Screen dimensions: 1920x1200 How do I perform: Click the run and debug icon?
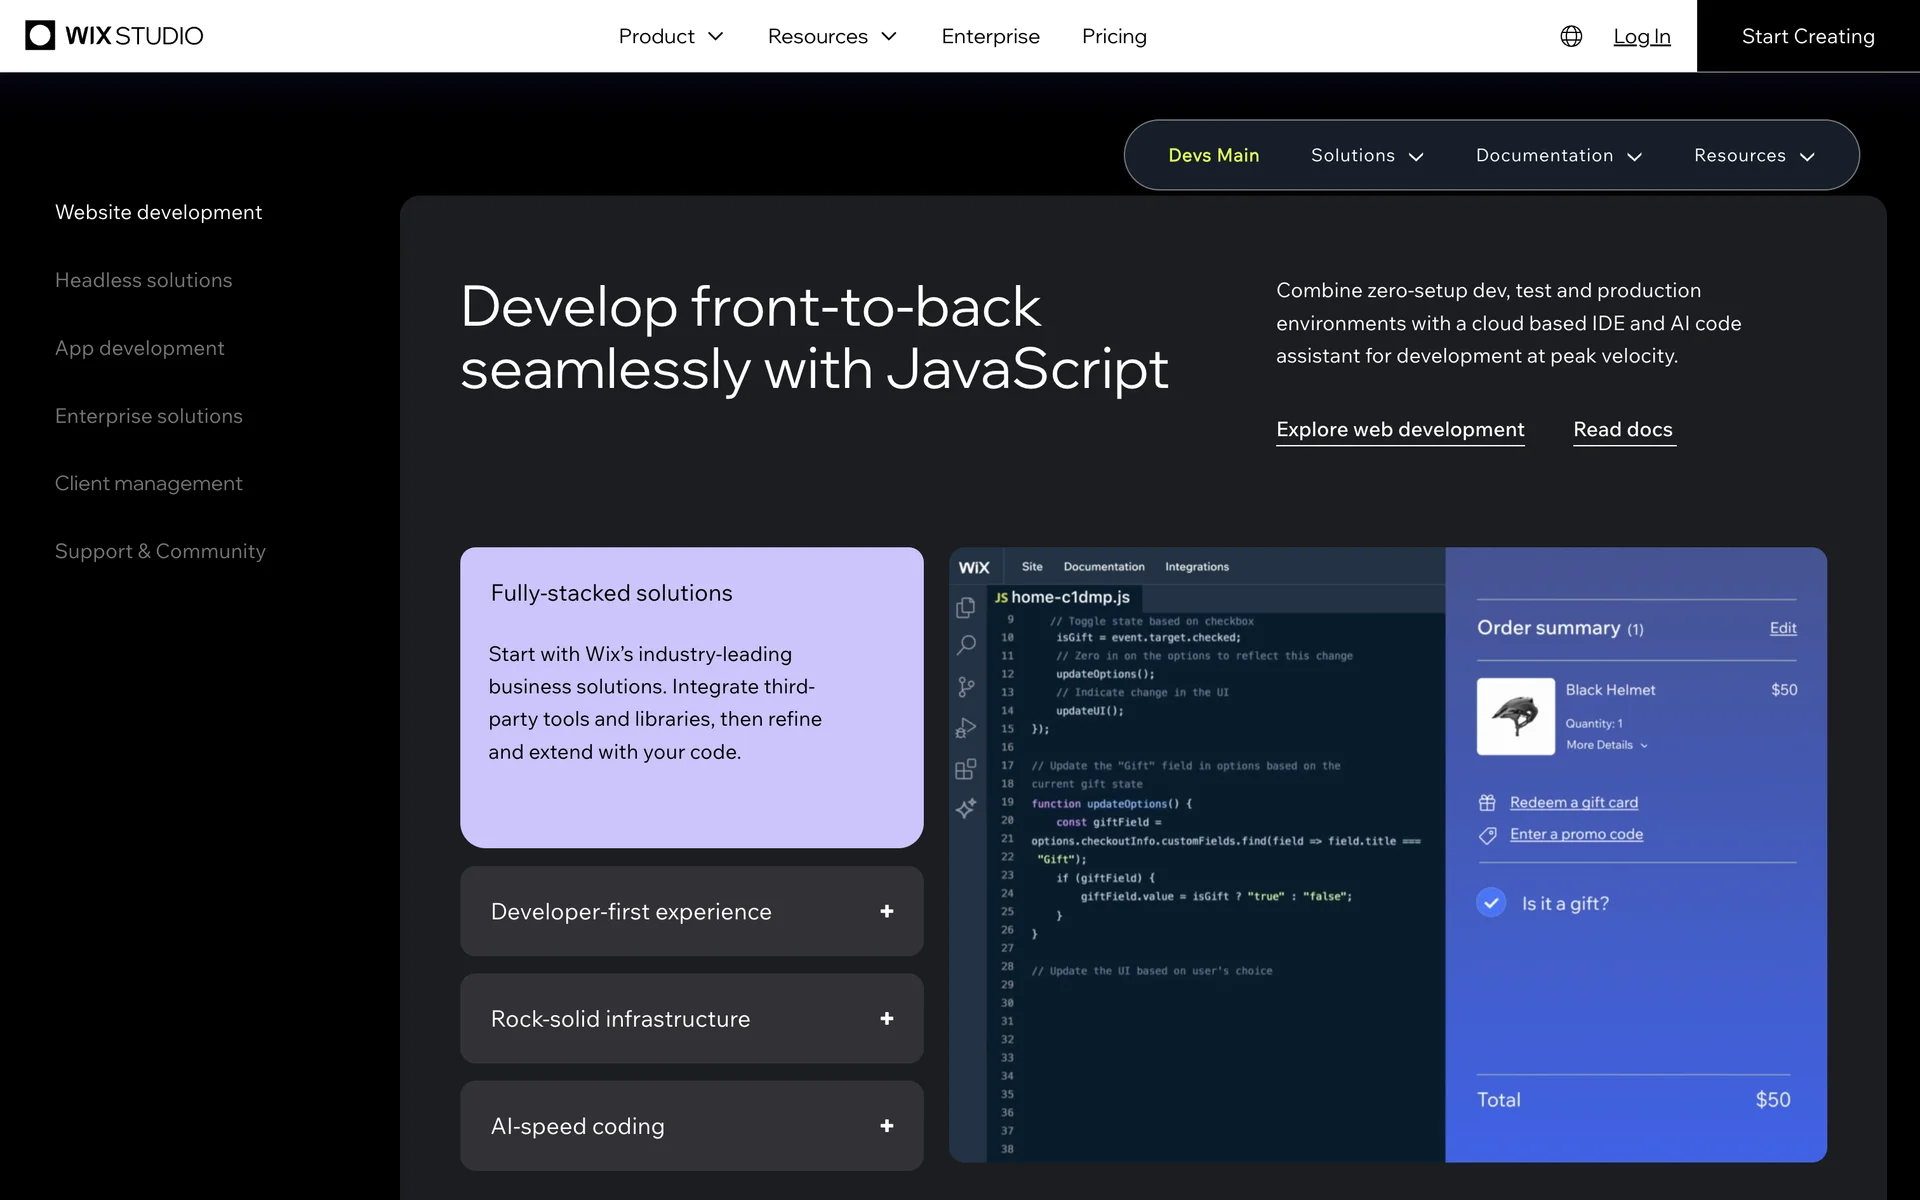click(x=965, y=728)
